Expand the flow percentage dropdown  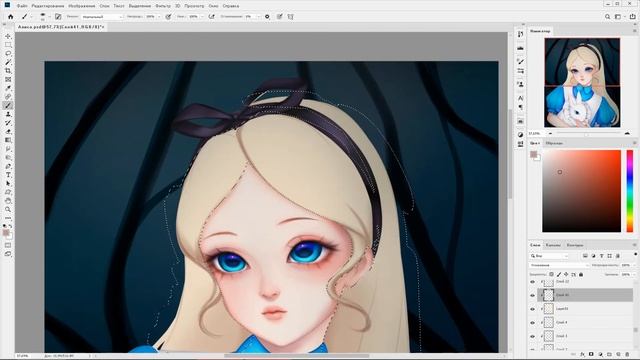(x=202, y=17)
